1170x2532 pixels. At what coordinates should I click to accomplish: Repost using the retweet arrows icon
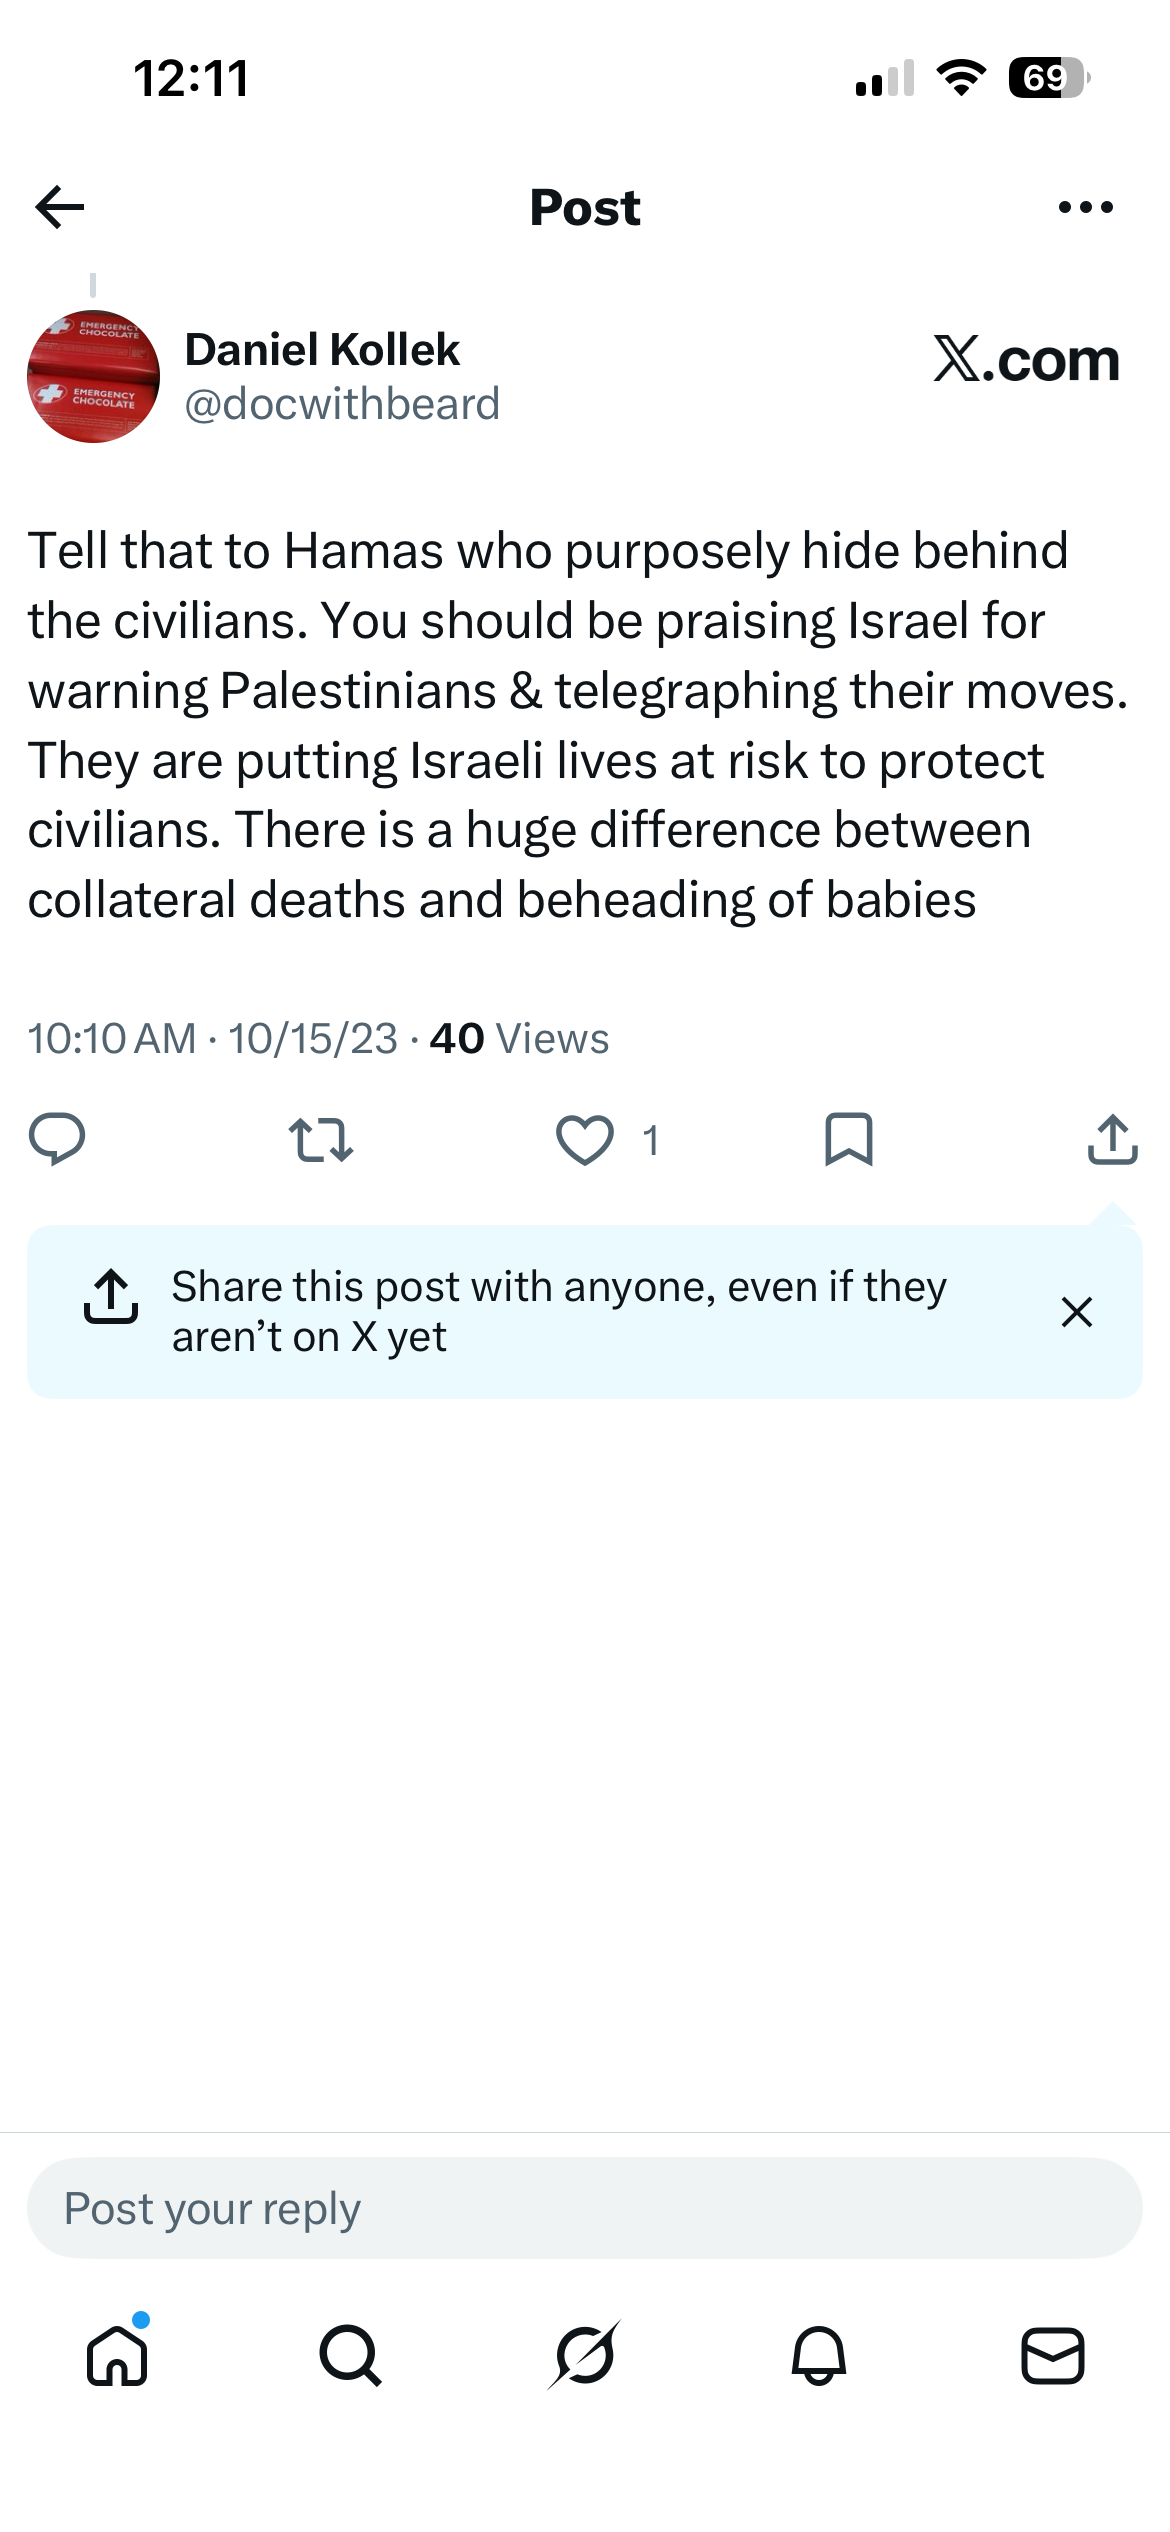pos(320,1140)
